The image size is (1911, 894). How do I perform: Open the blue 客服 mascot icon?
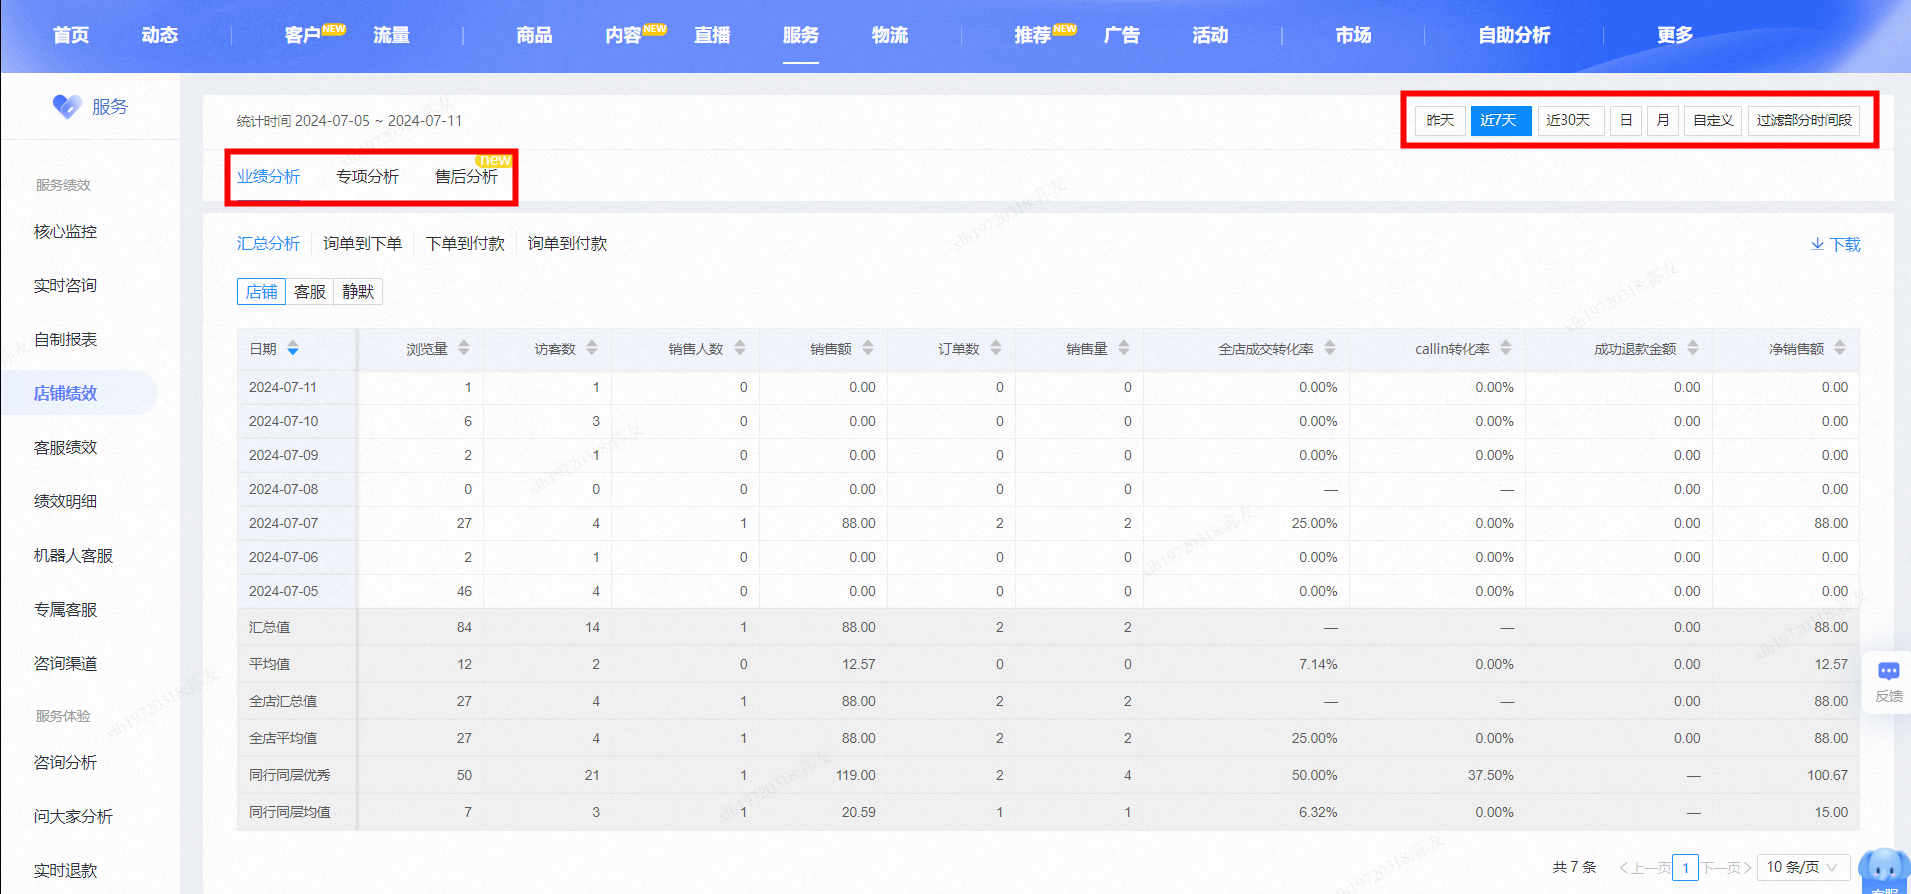pyautogui.click(x=1885, y=870)
